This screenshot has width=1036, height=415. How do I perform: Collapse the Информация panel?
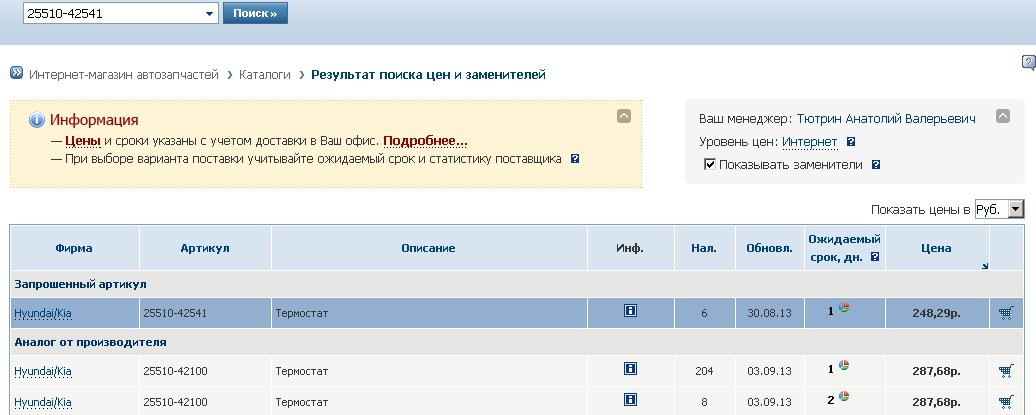coord(624,116)
